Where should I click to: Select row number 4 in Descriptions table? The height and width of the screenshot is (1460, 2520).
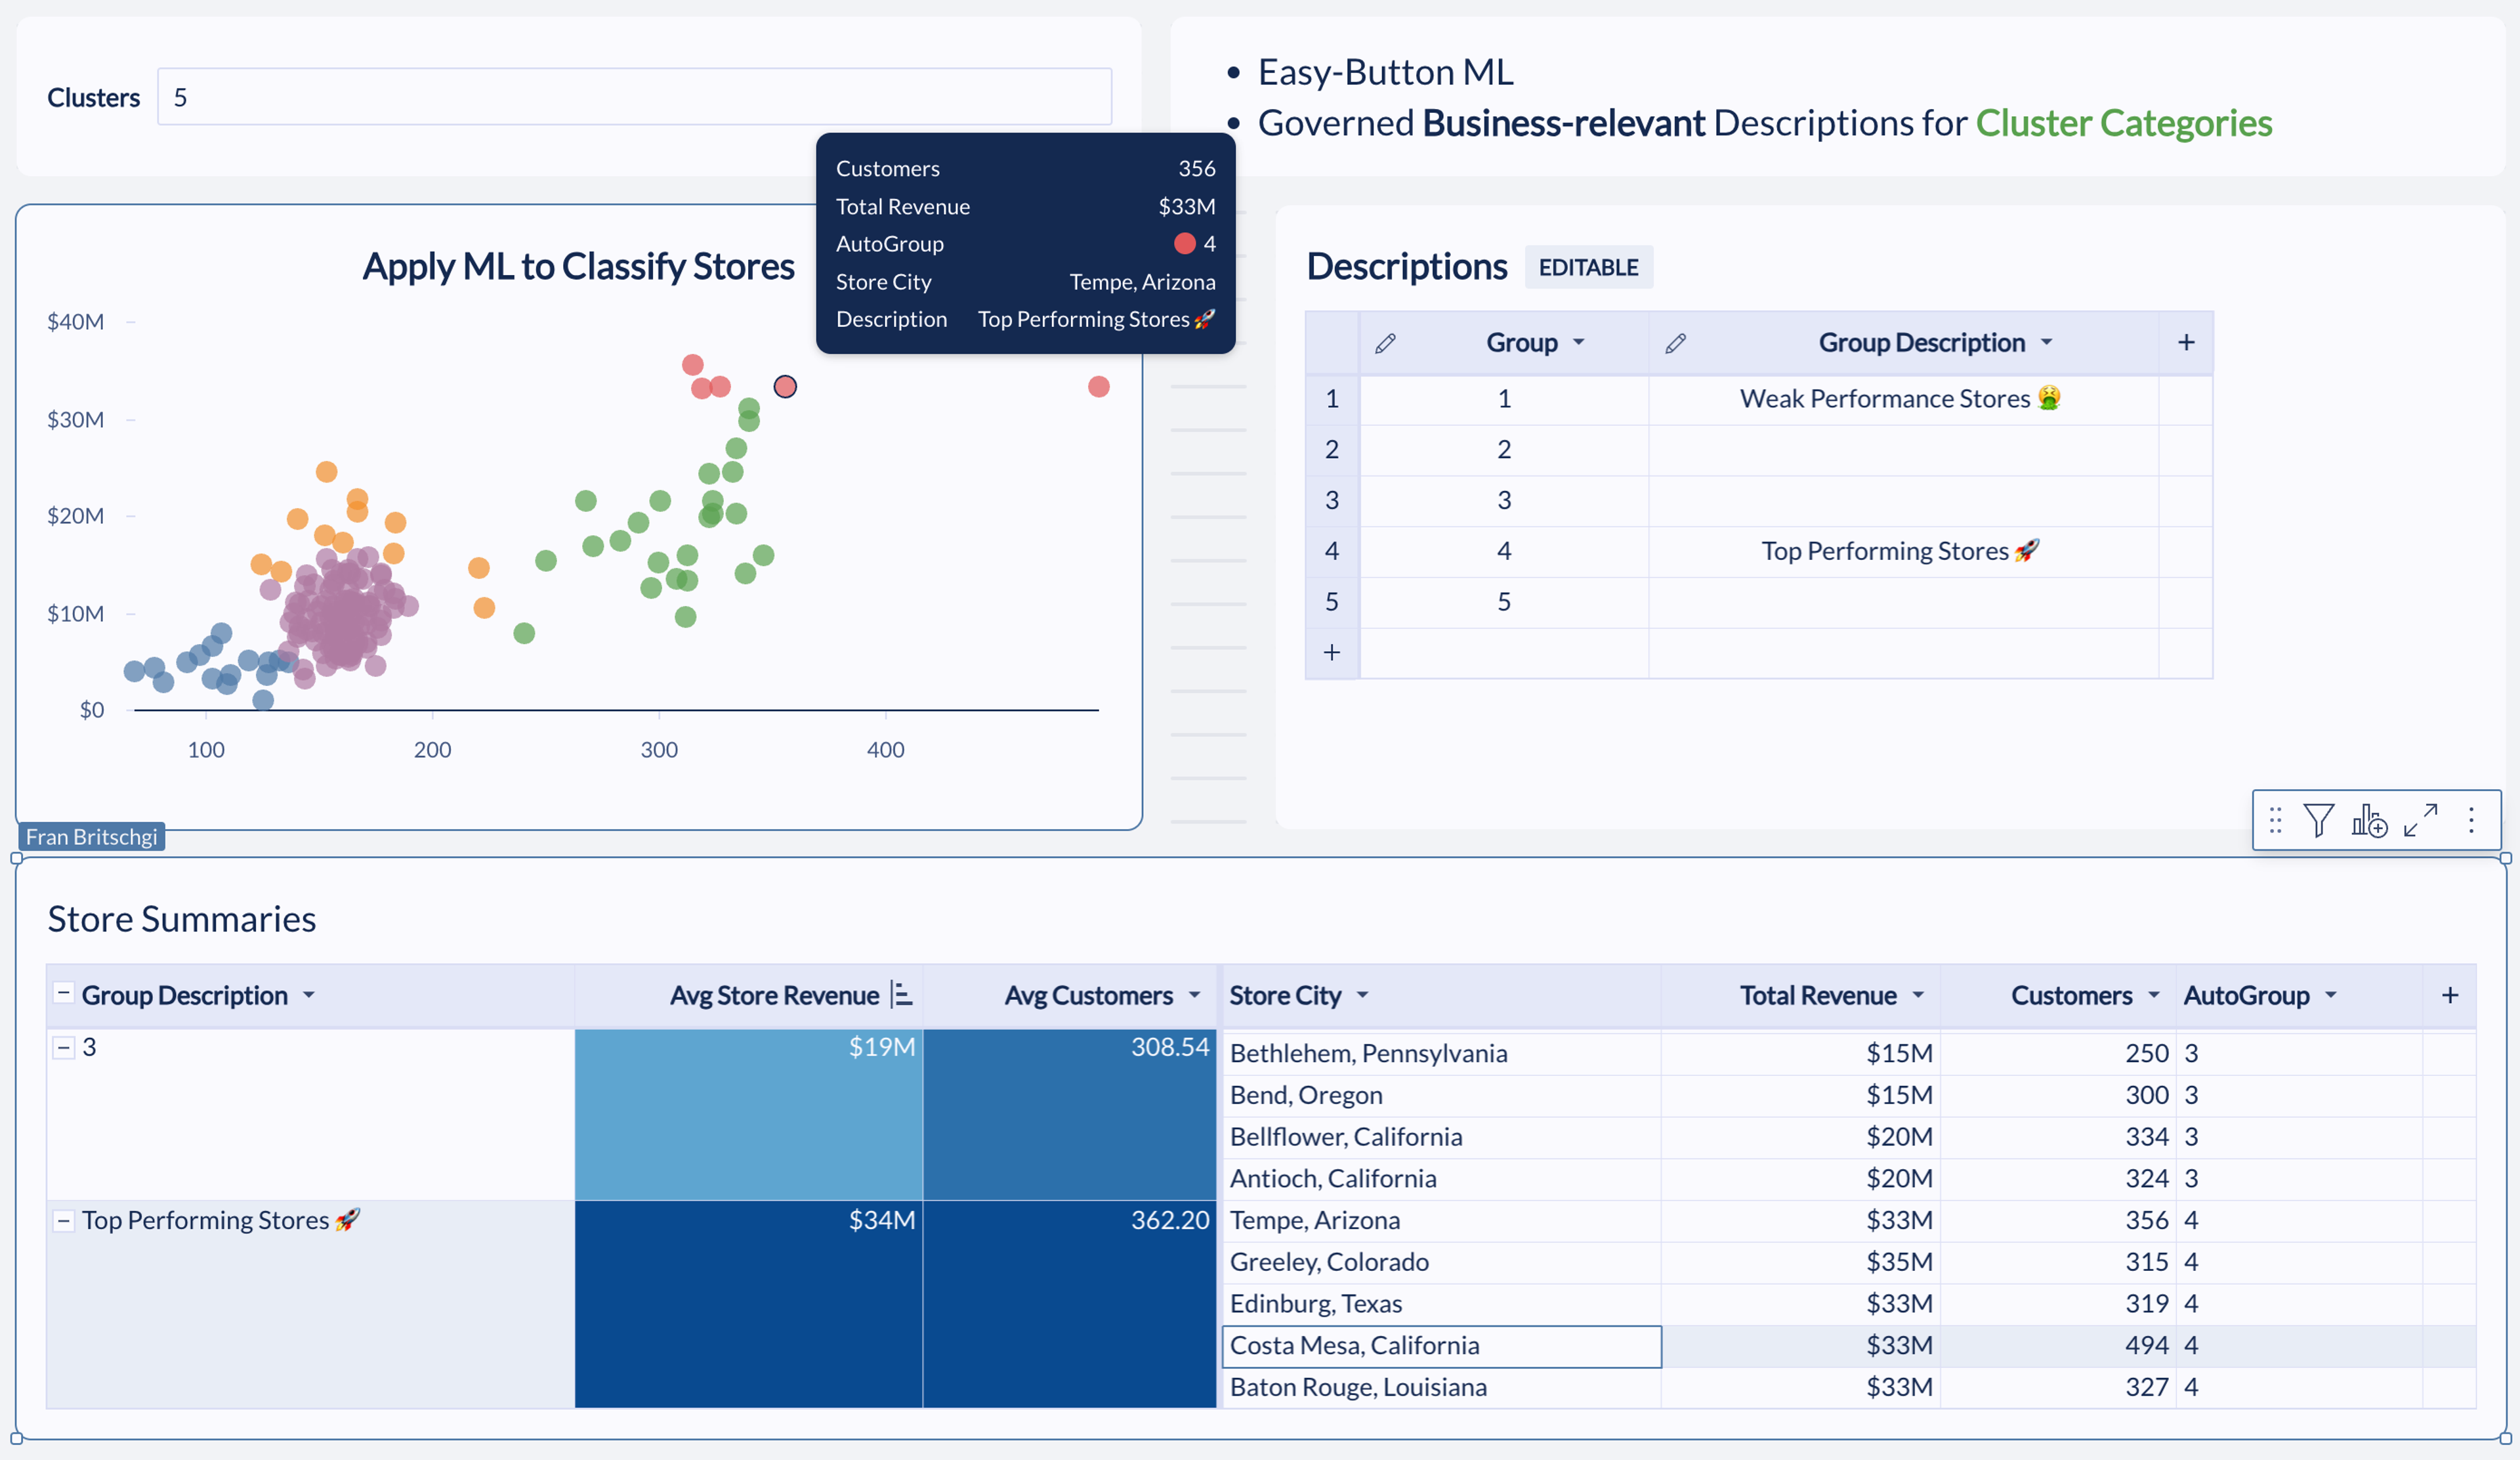pos(1331,551)
